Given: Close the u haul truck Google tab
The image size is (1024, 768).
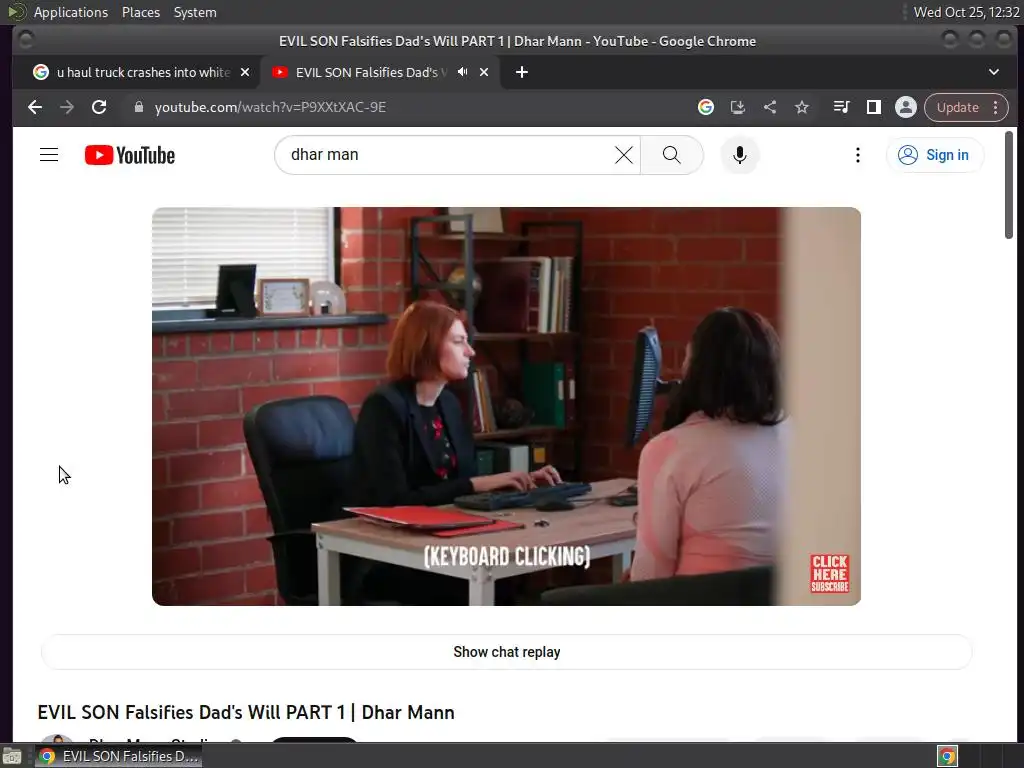Looking at the screenshot, I should coord(245,72).
